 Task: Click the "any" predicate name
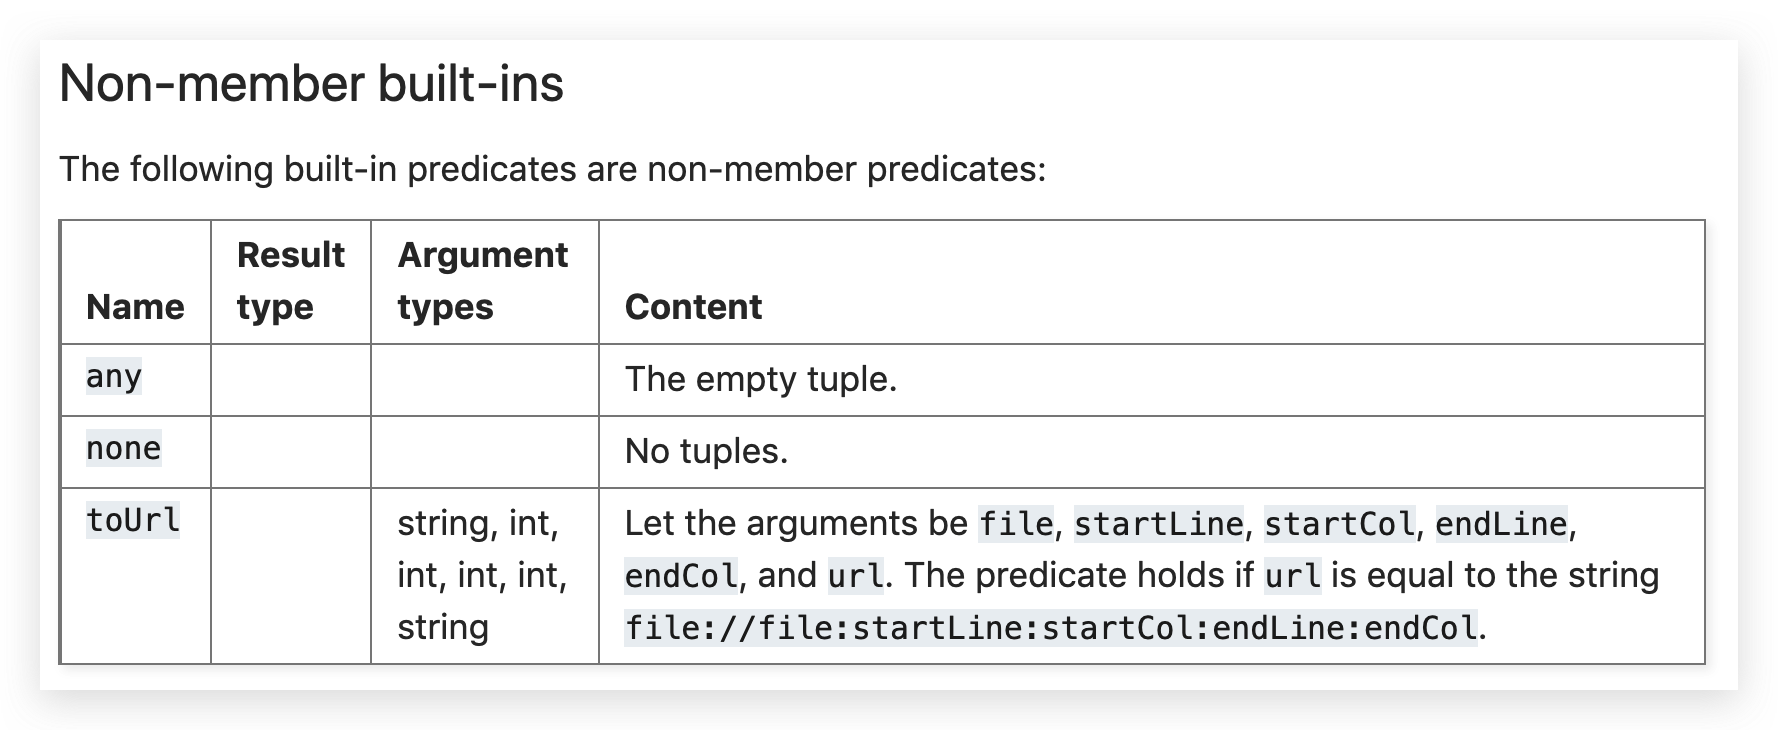click(x=114, y=377)
